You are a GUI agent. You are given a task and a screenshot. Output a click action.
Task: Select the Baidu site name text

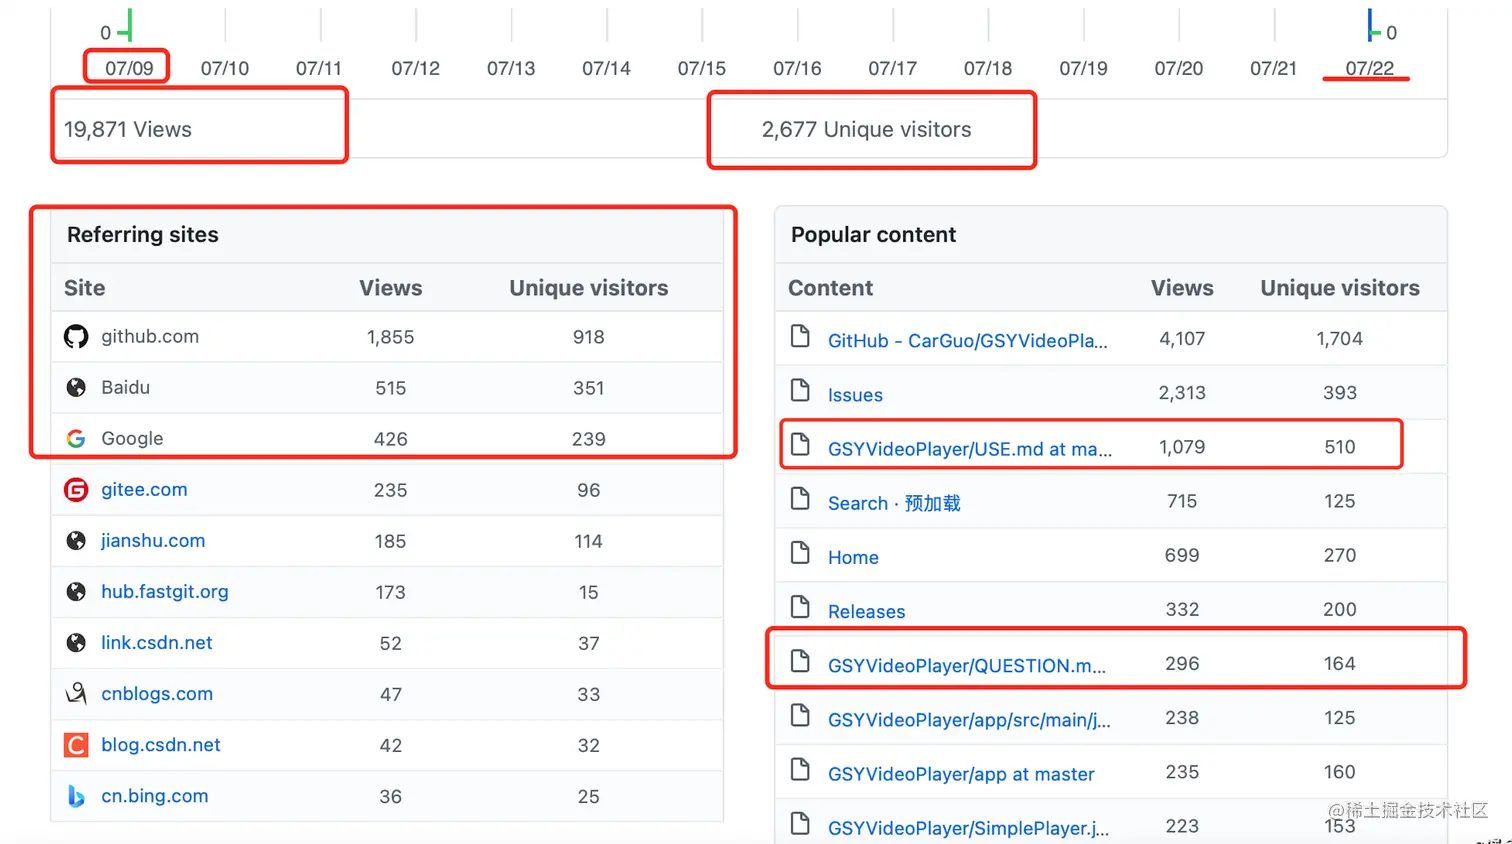coord(125,388)
